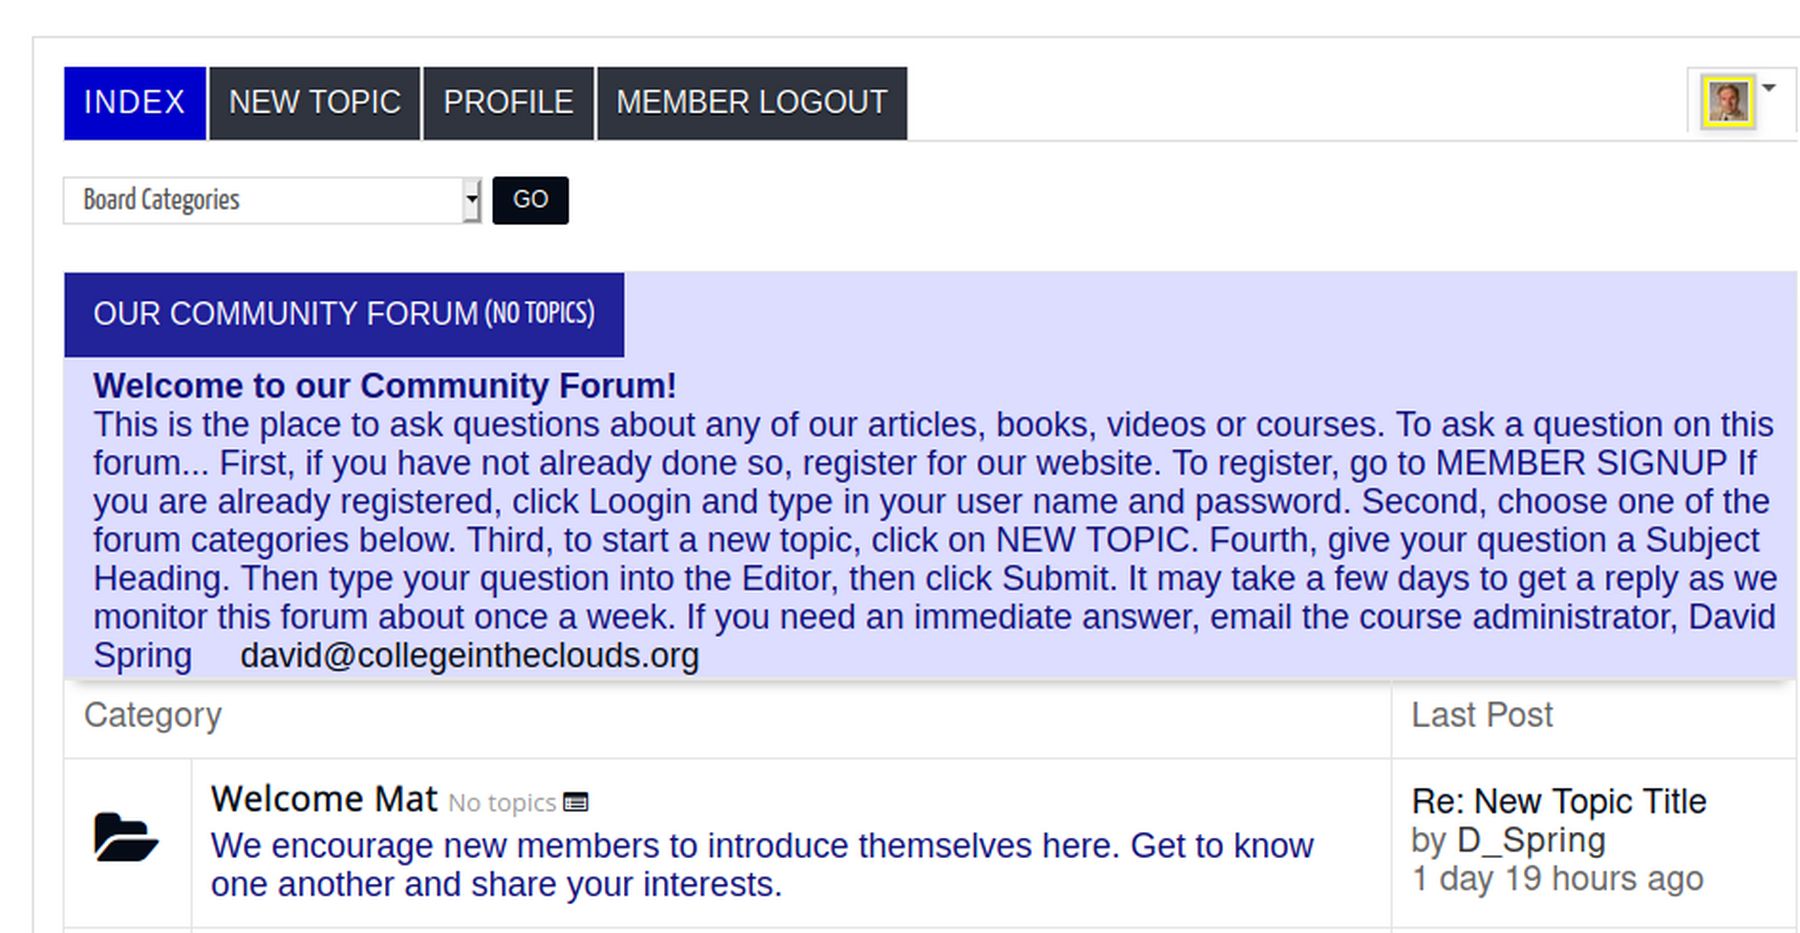The height and width of the screenshot is (933, 1800).
Task: Click the open folder icon for Welcome Mat
Action: point(126,838)
